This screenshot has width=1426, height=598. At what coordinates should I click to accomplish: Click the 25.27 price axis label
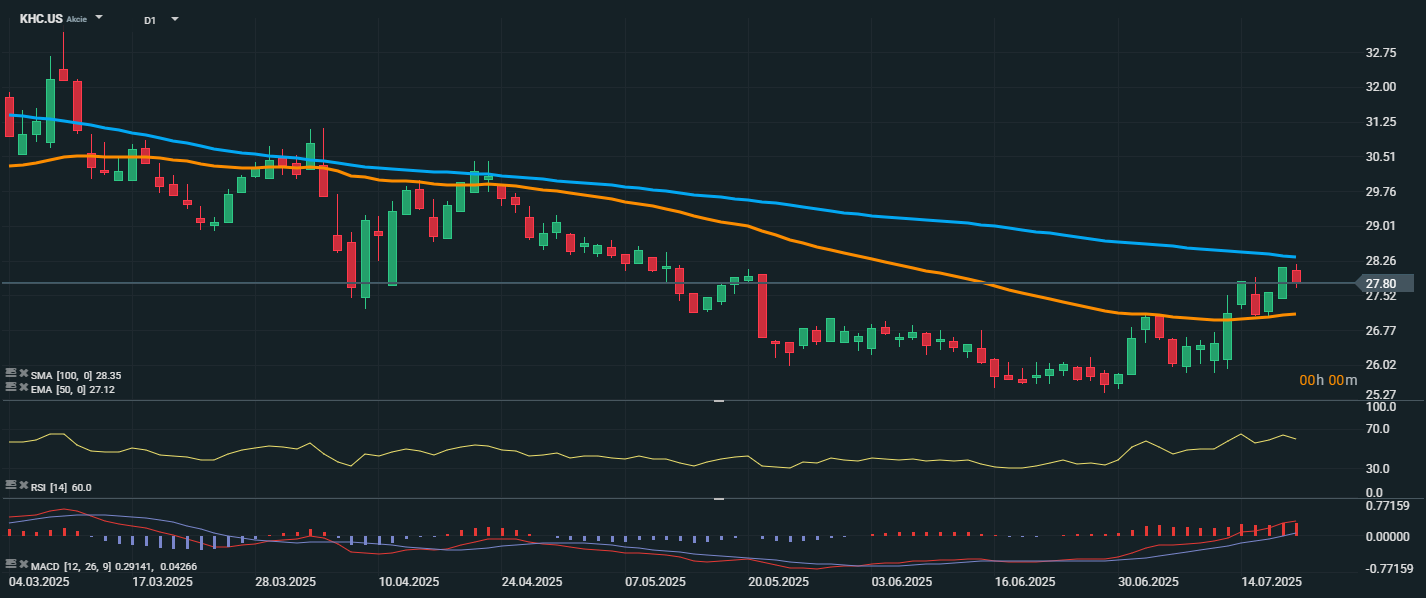pos(1380,394)
